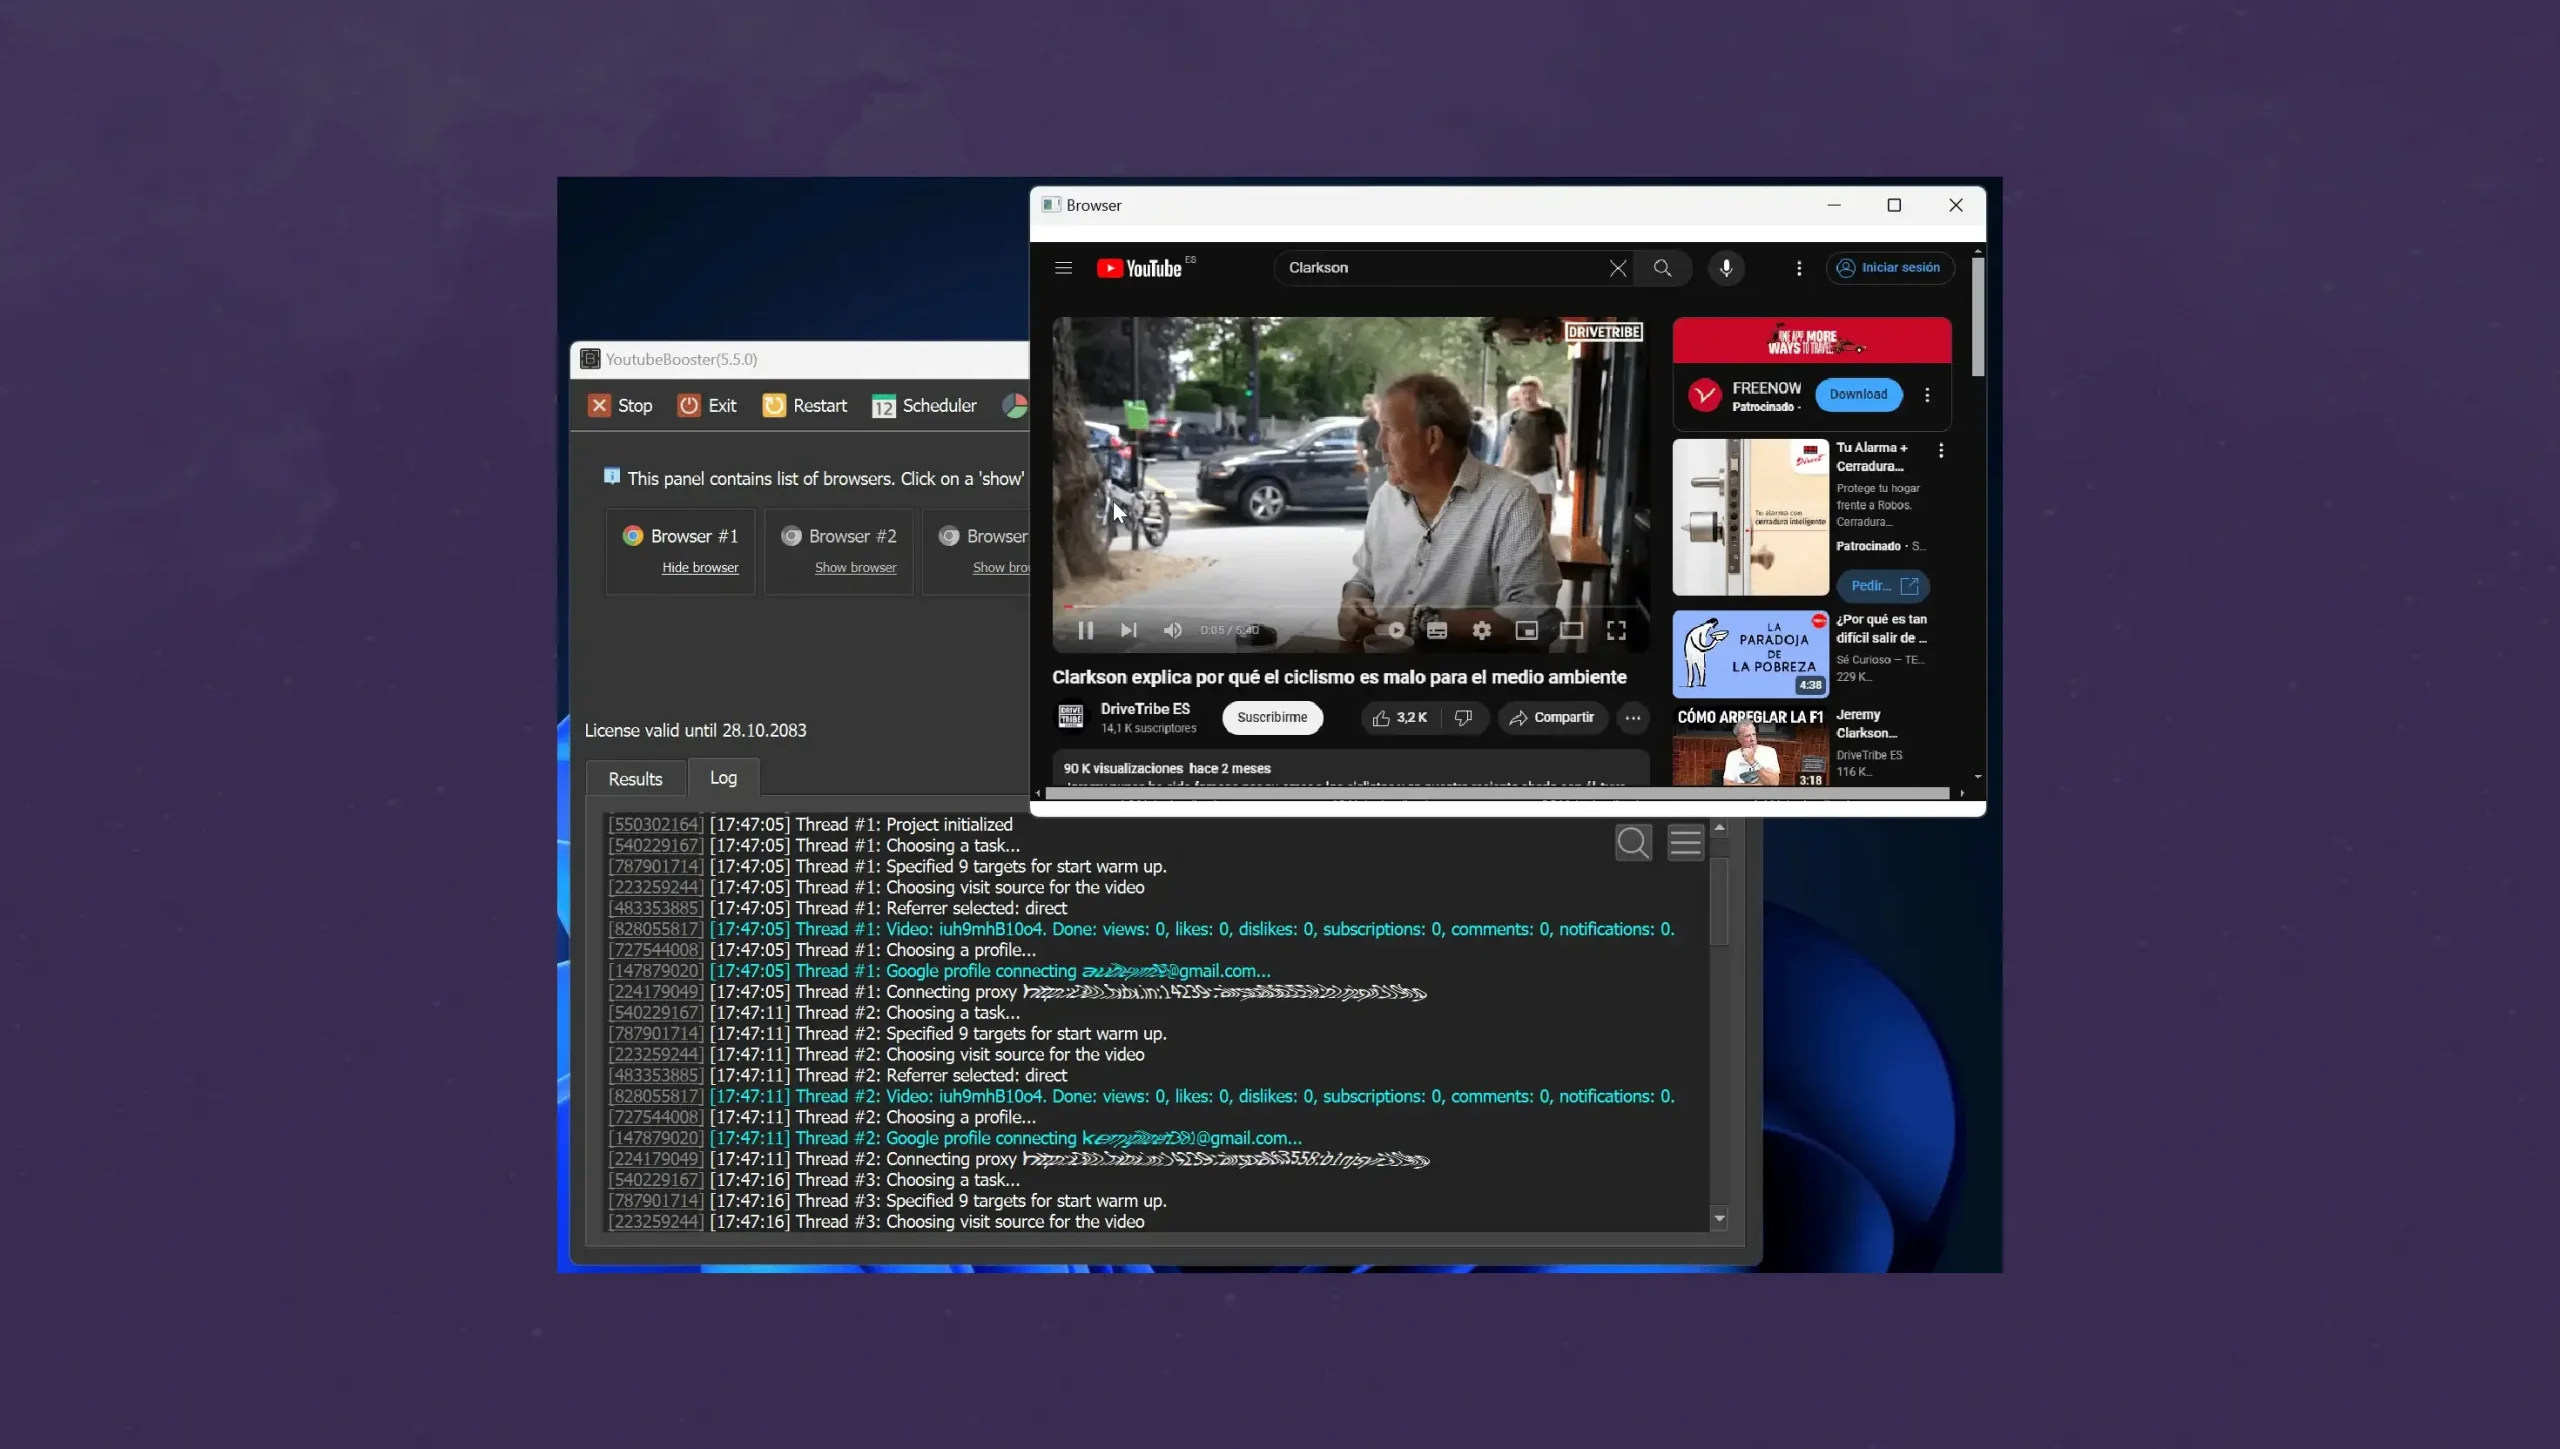
Task: Enter fullscreen video mode
Action: pyautogui.click(x=1616, y=630)
